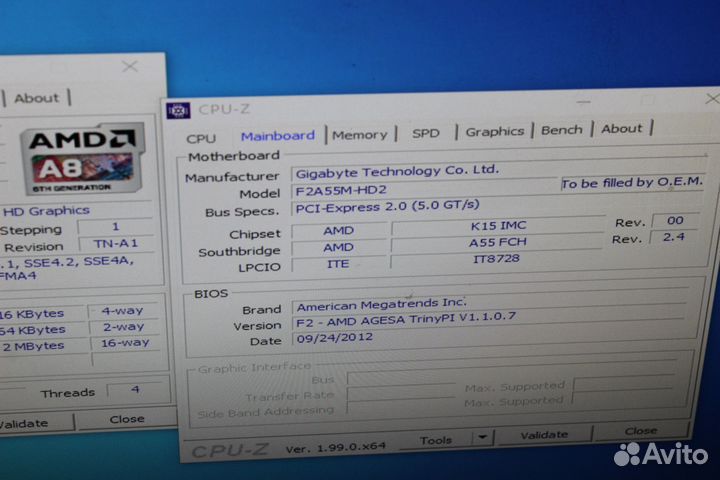Click the Model field F2A55M-HD2
Screen dimensions: 720x480
coord(425,188)
